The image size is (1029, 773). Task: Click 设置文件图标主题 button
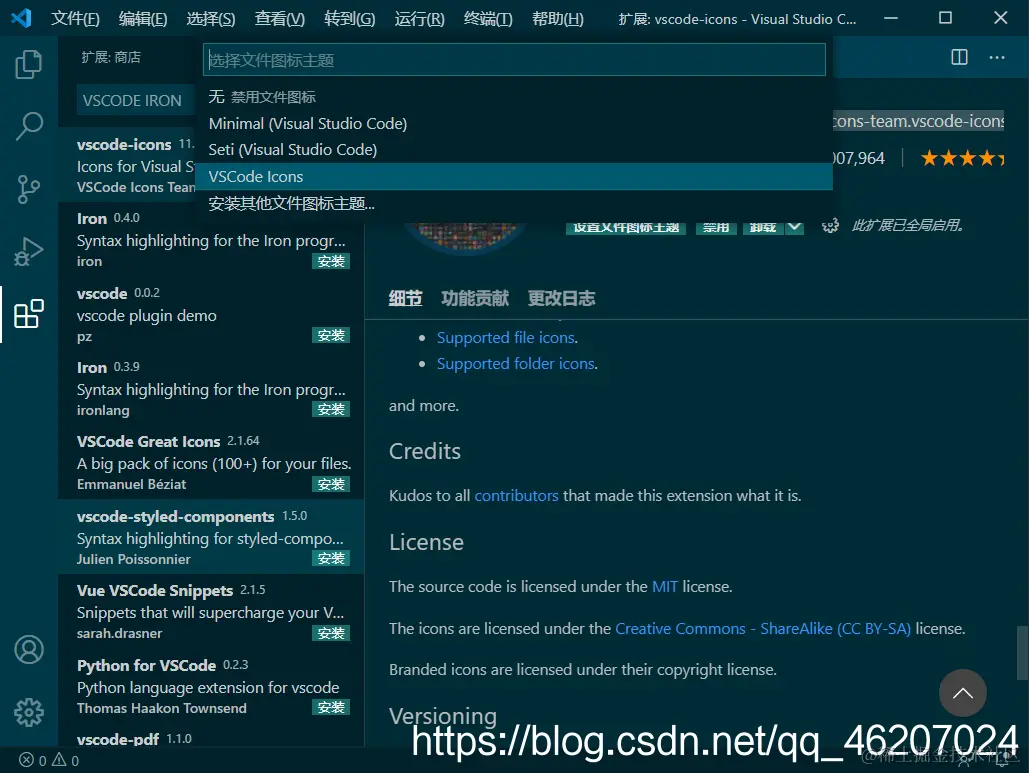[626, 227]
